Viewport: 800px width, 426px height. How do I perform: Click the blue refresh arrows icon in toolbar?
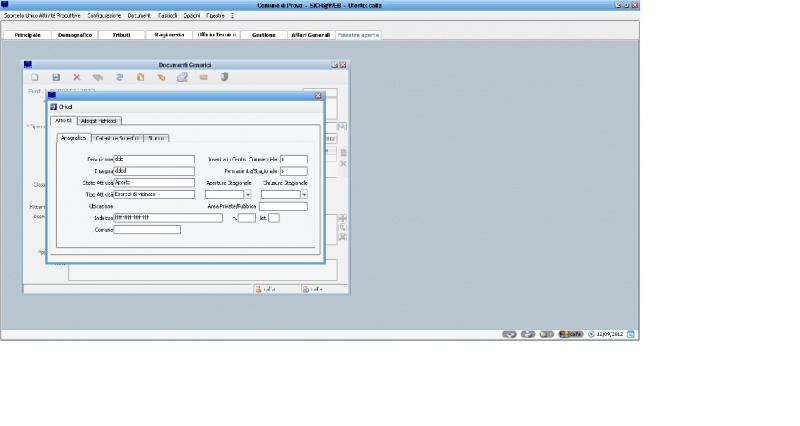119,78
